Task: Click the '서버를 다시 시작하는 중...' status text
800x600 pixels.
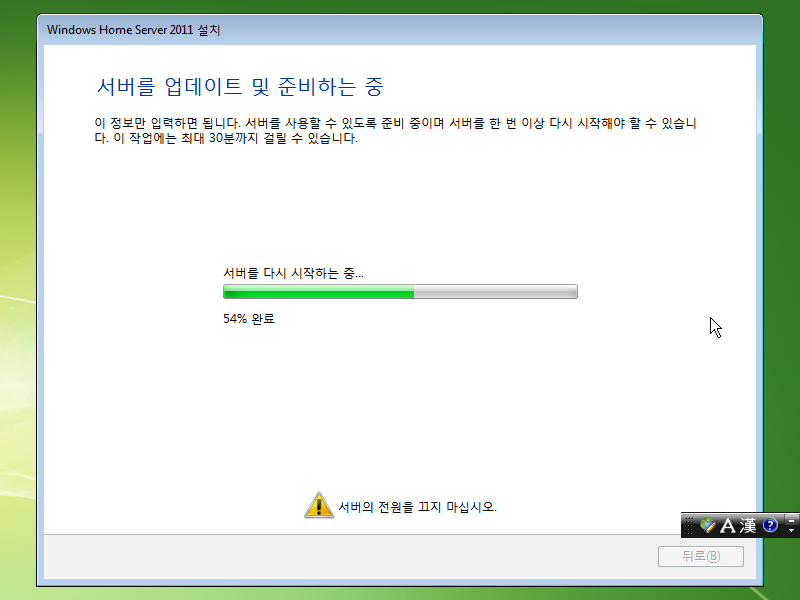Action: pos(293,273)
